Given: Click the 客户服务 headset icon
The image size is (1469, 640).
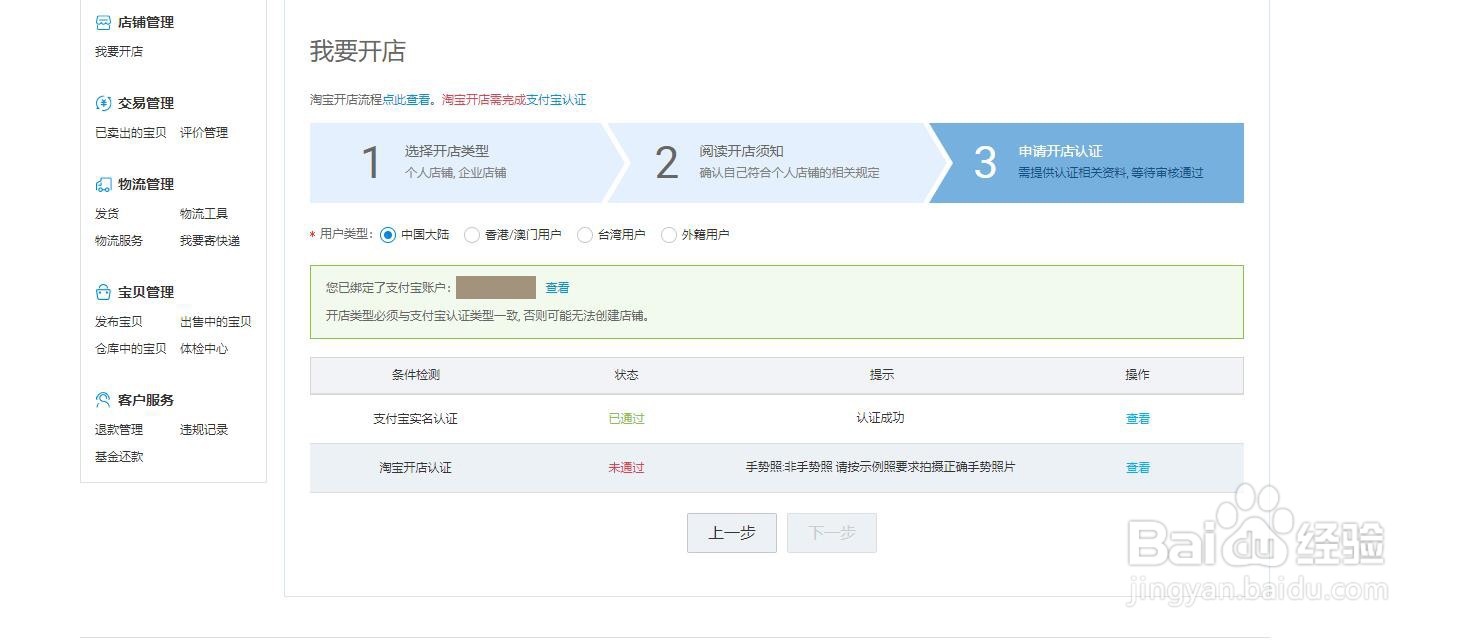Looking at the screenshot, I should (103, 400).
